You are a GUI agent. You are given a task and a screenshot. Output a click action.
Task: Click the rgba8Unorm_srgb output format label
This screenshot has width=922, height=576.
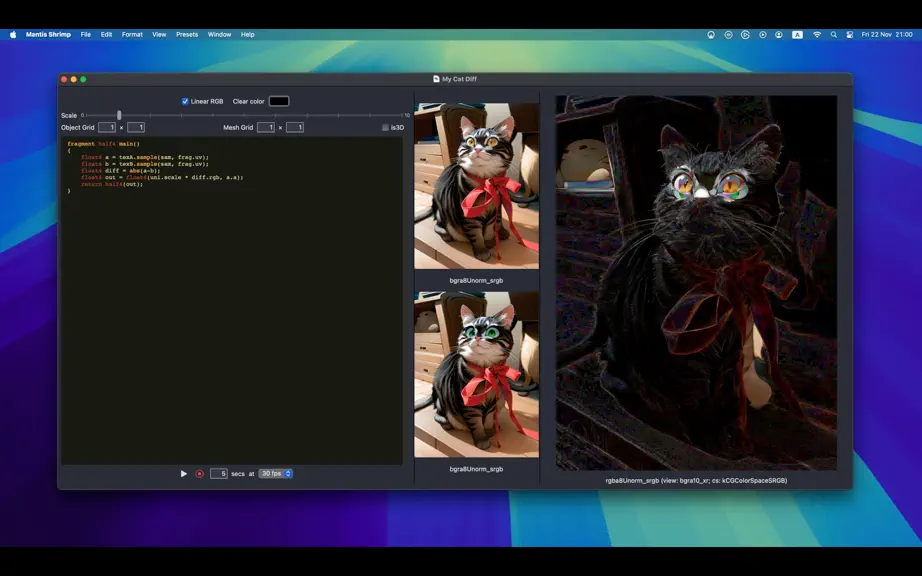(x=696, y=481)
